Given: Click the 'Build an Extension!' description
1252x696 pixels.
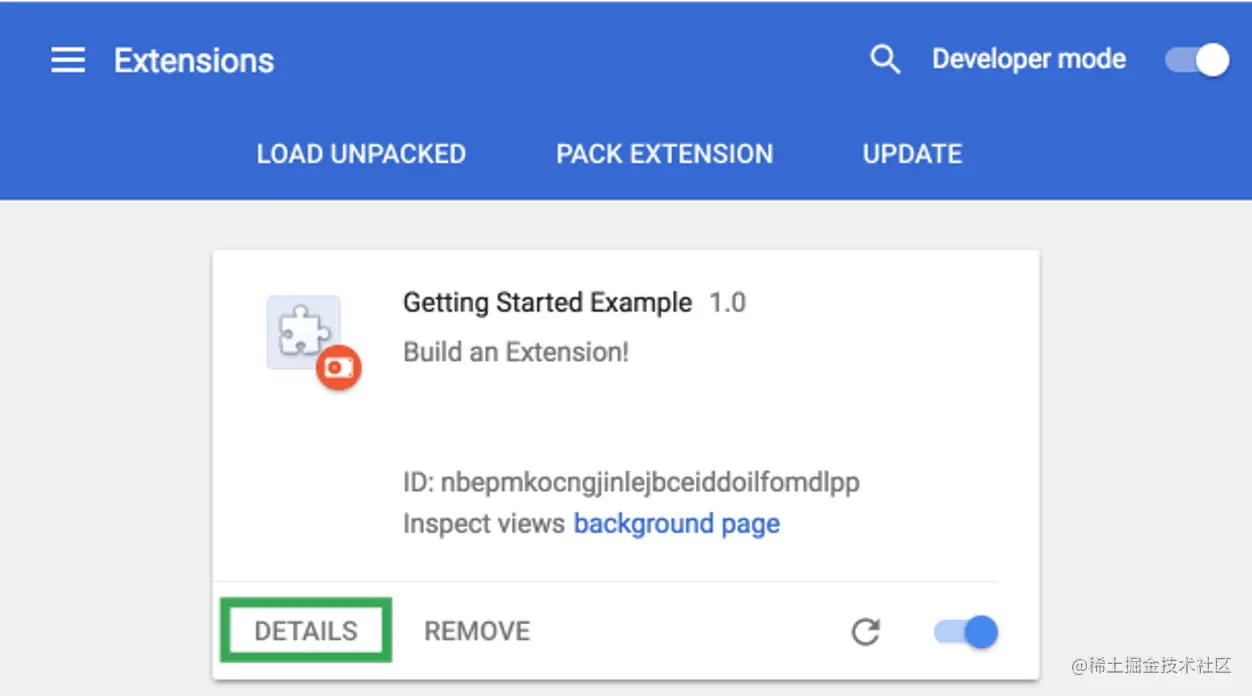Looking at the screenshot, I should point(516,353).
